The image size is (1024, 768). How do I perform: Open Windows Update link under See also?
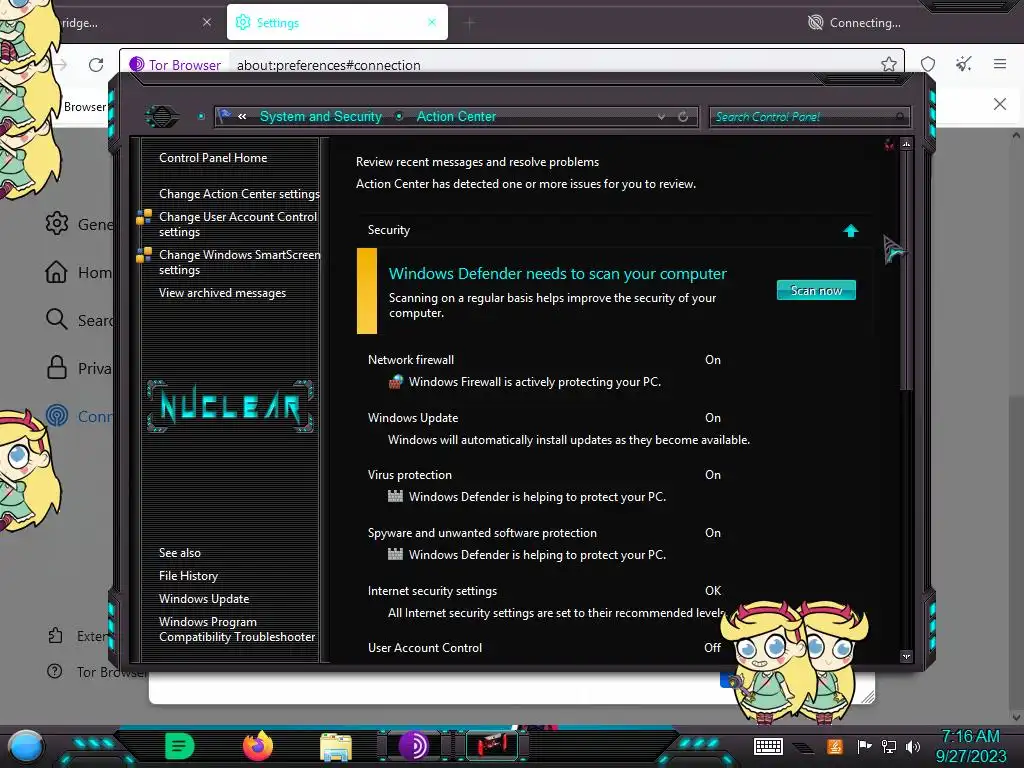(x=204, y=599)
